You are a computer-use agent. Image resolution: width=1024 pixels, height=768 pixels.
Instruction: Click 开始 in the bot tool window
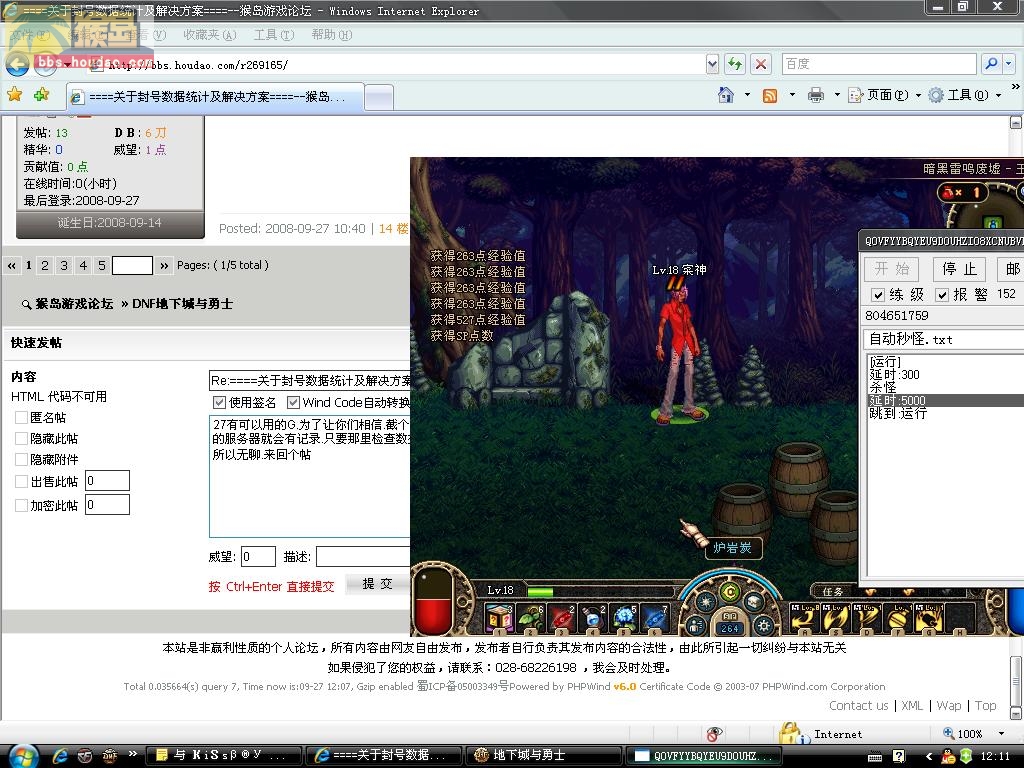pos(891,269)
